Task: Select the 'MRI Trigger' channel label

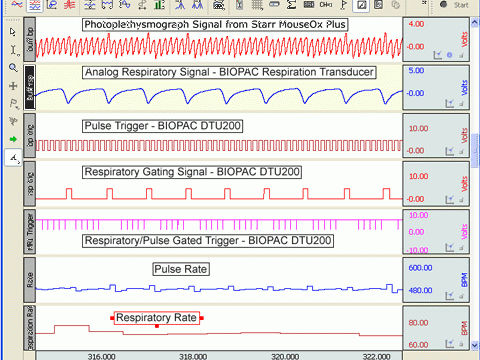Action: 30,231
